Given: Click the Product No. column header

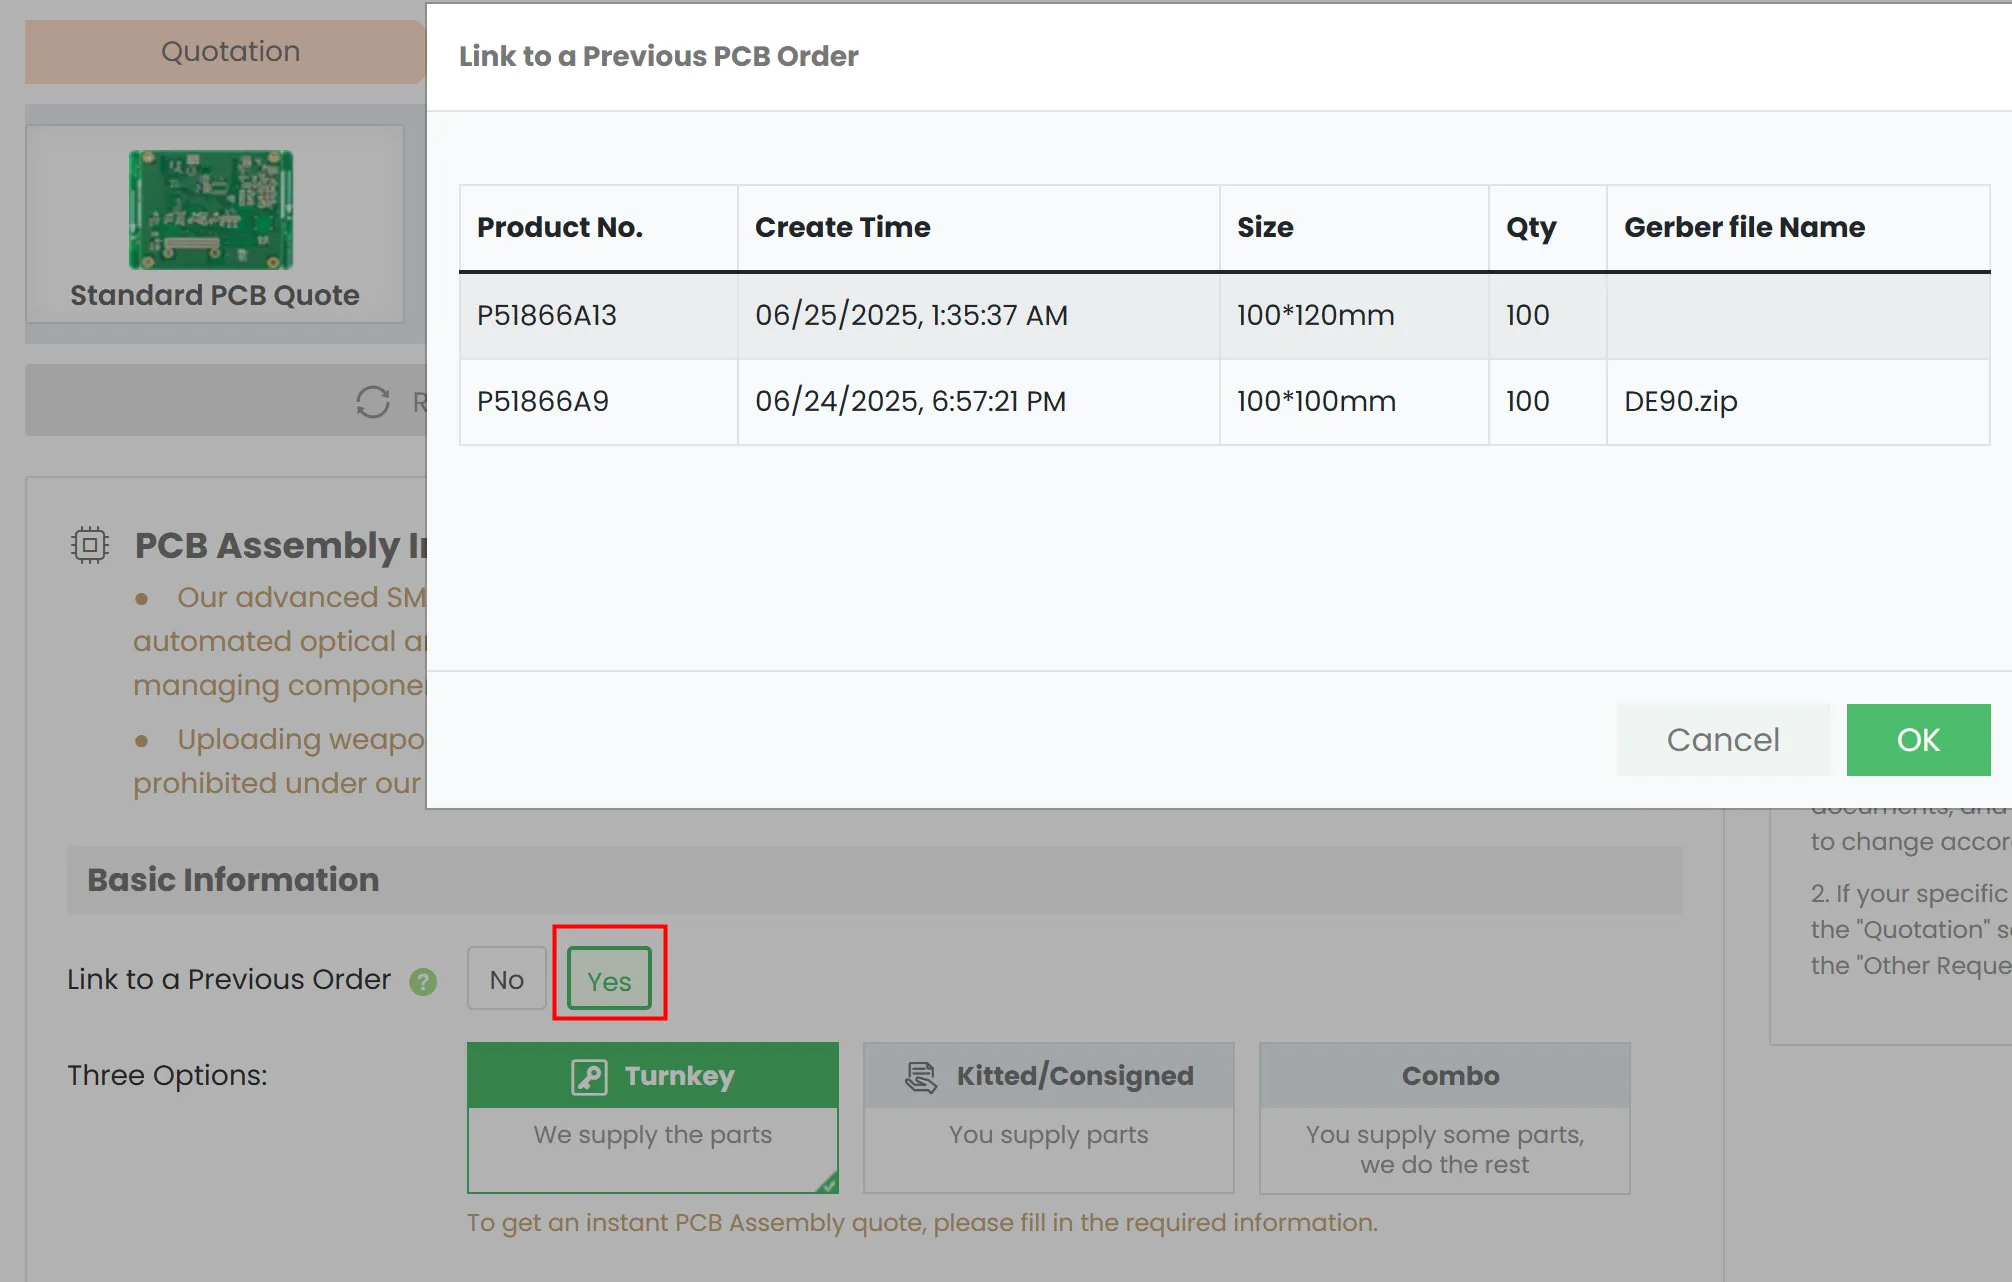Looking at the screenshot, I should 559,228.
